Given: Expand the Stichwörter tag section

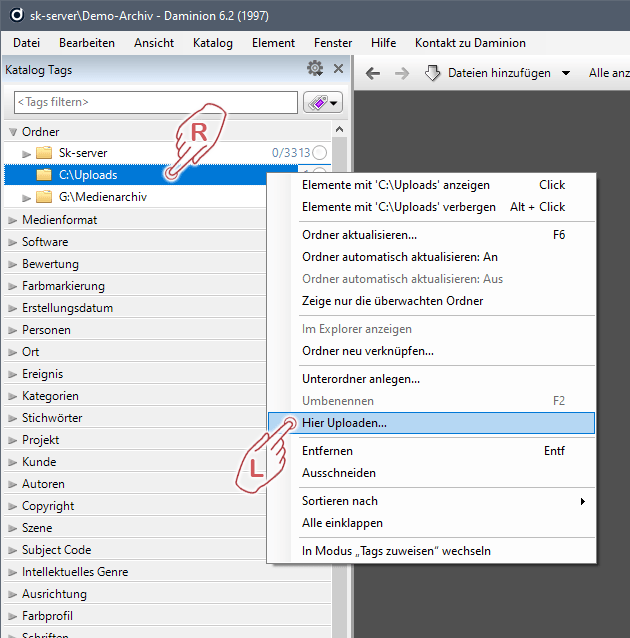Looking at the screenshot, I should coord(12,418).
